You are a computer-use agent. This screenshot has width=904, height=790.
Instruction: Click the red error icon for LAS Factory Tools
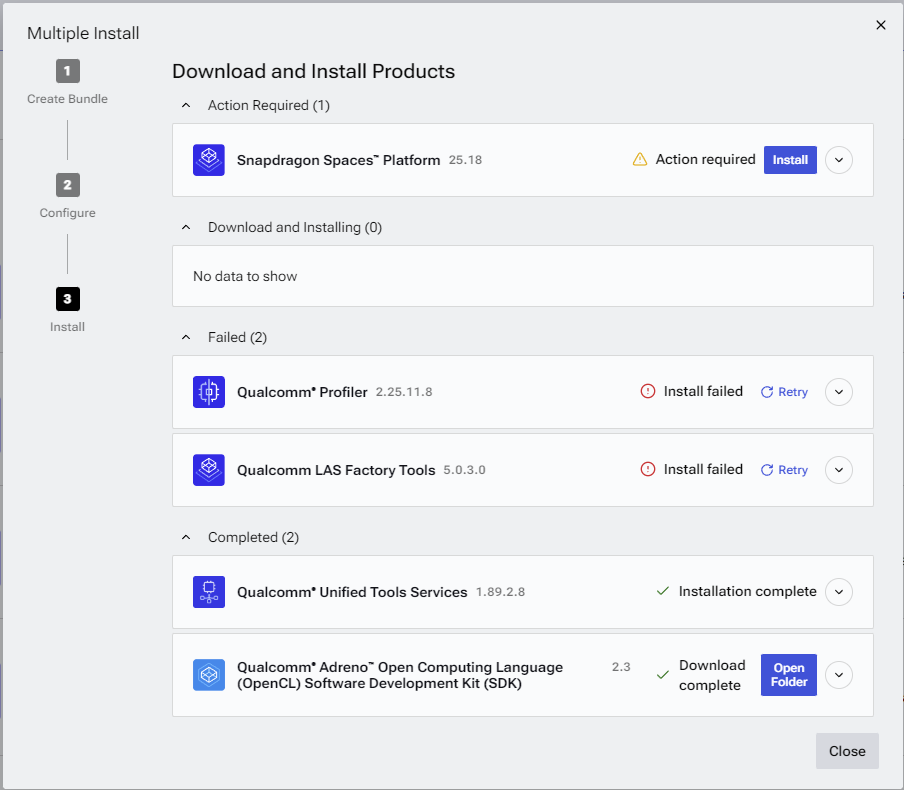[648, 469]
